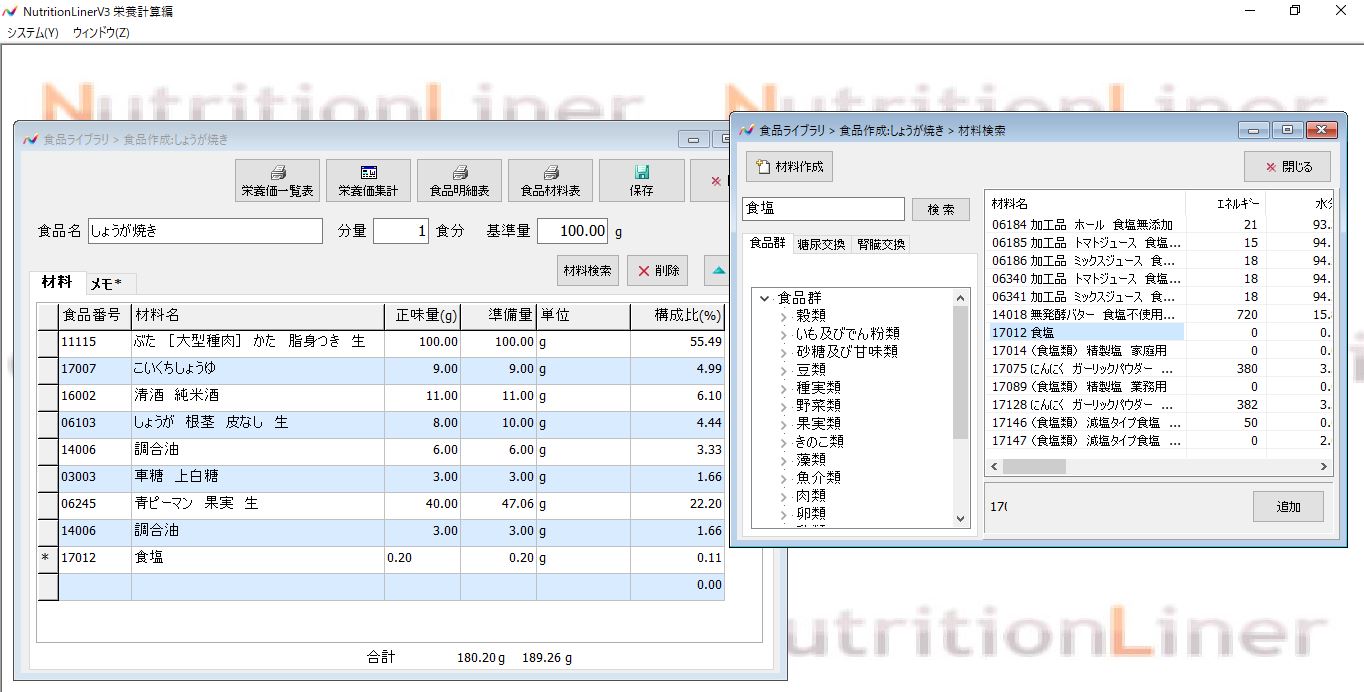Click the 基準量 field showing 100.00
This screenshot has width=1364, height=692.
click(x=573, y=231)
